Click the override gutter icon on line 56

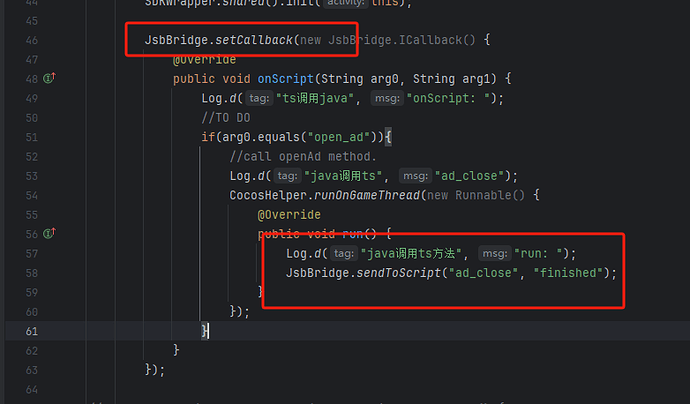pyautogui.click(x=49, y=233)
